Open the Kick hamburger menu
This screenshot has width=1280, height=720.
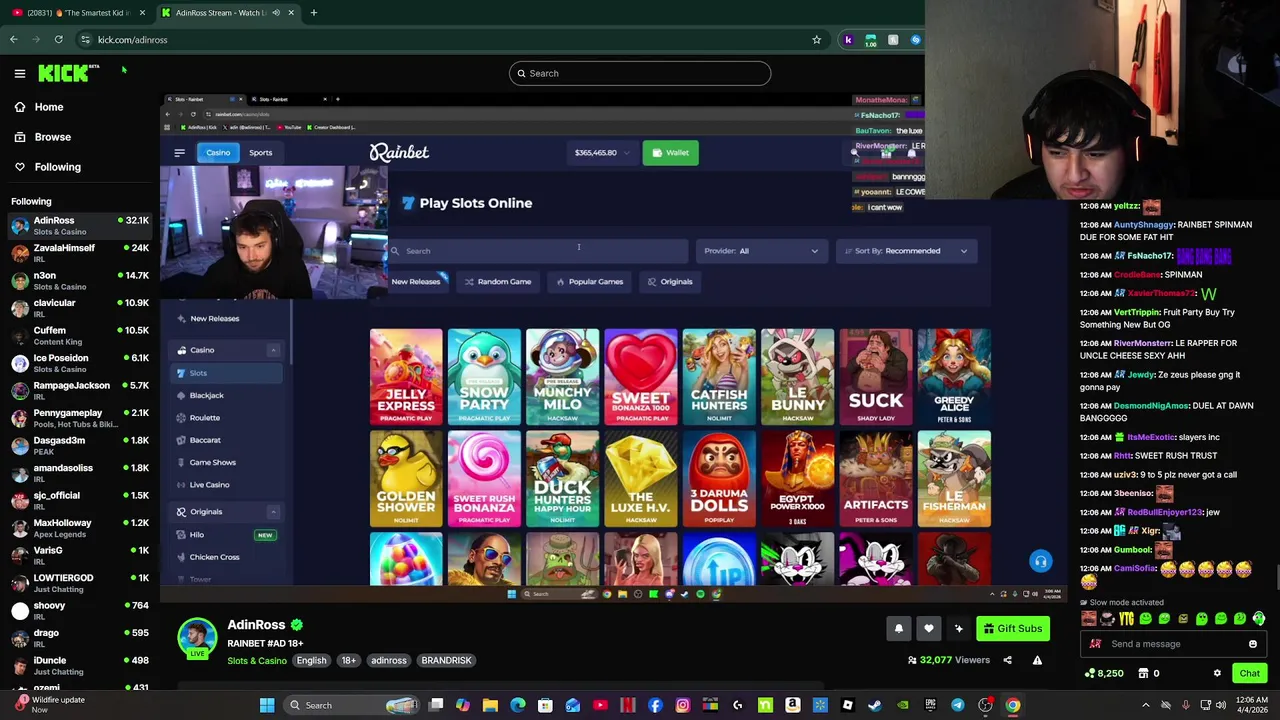(x=19, y=73)
